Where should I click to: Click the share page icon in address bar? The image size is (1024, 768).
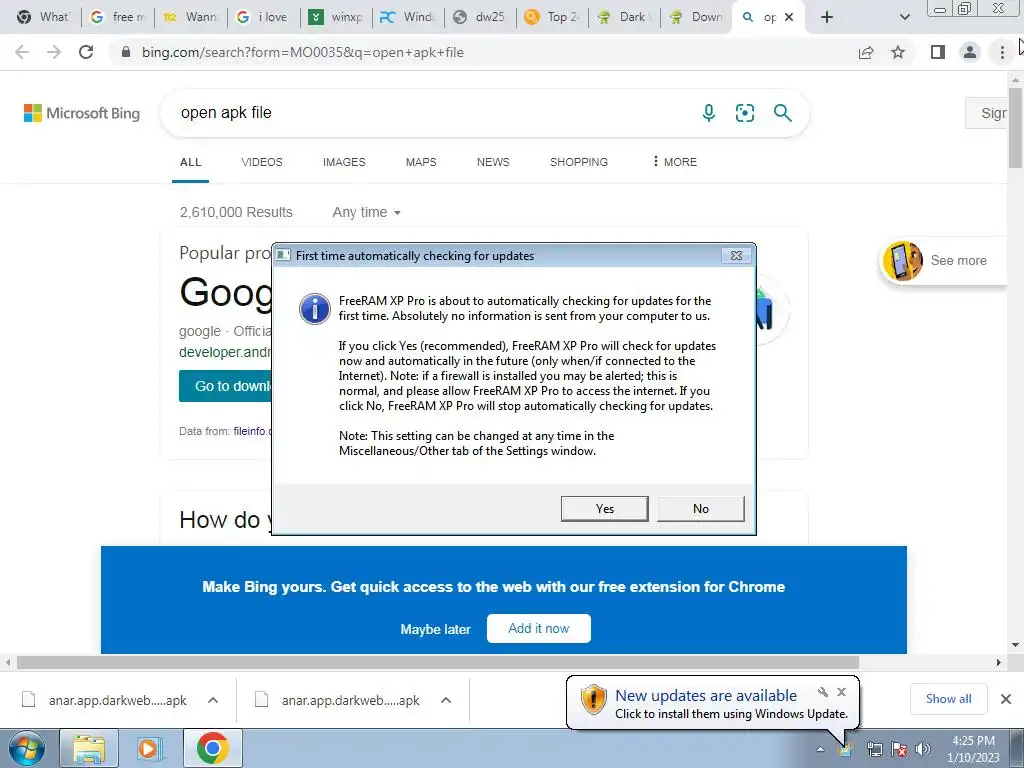pos(866,52)
